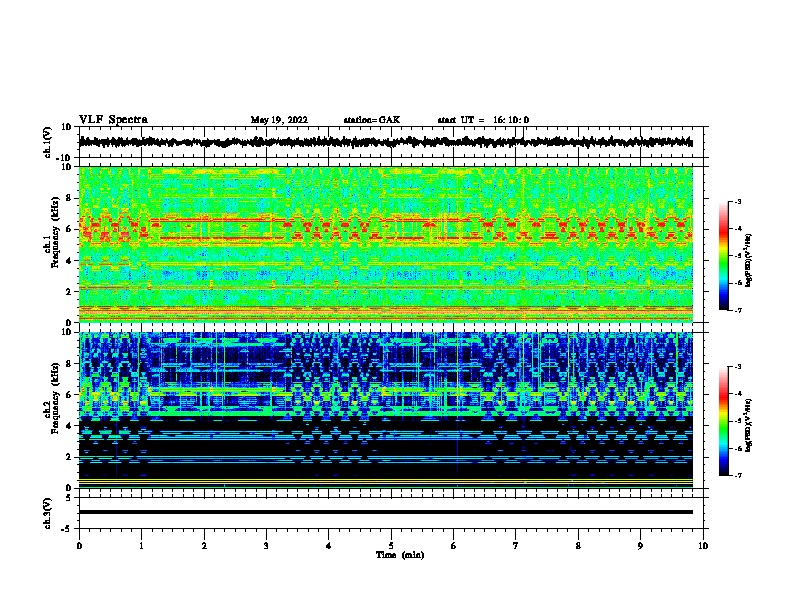Image resolution: width=792 pixels, height=612 pixels.
Task: Click the "start UT = 16:10:0" header text
Action: (x=483, y=120)
